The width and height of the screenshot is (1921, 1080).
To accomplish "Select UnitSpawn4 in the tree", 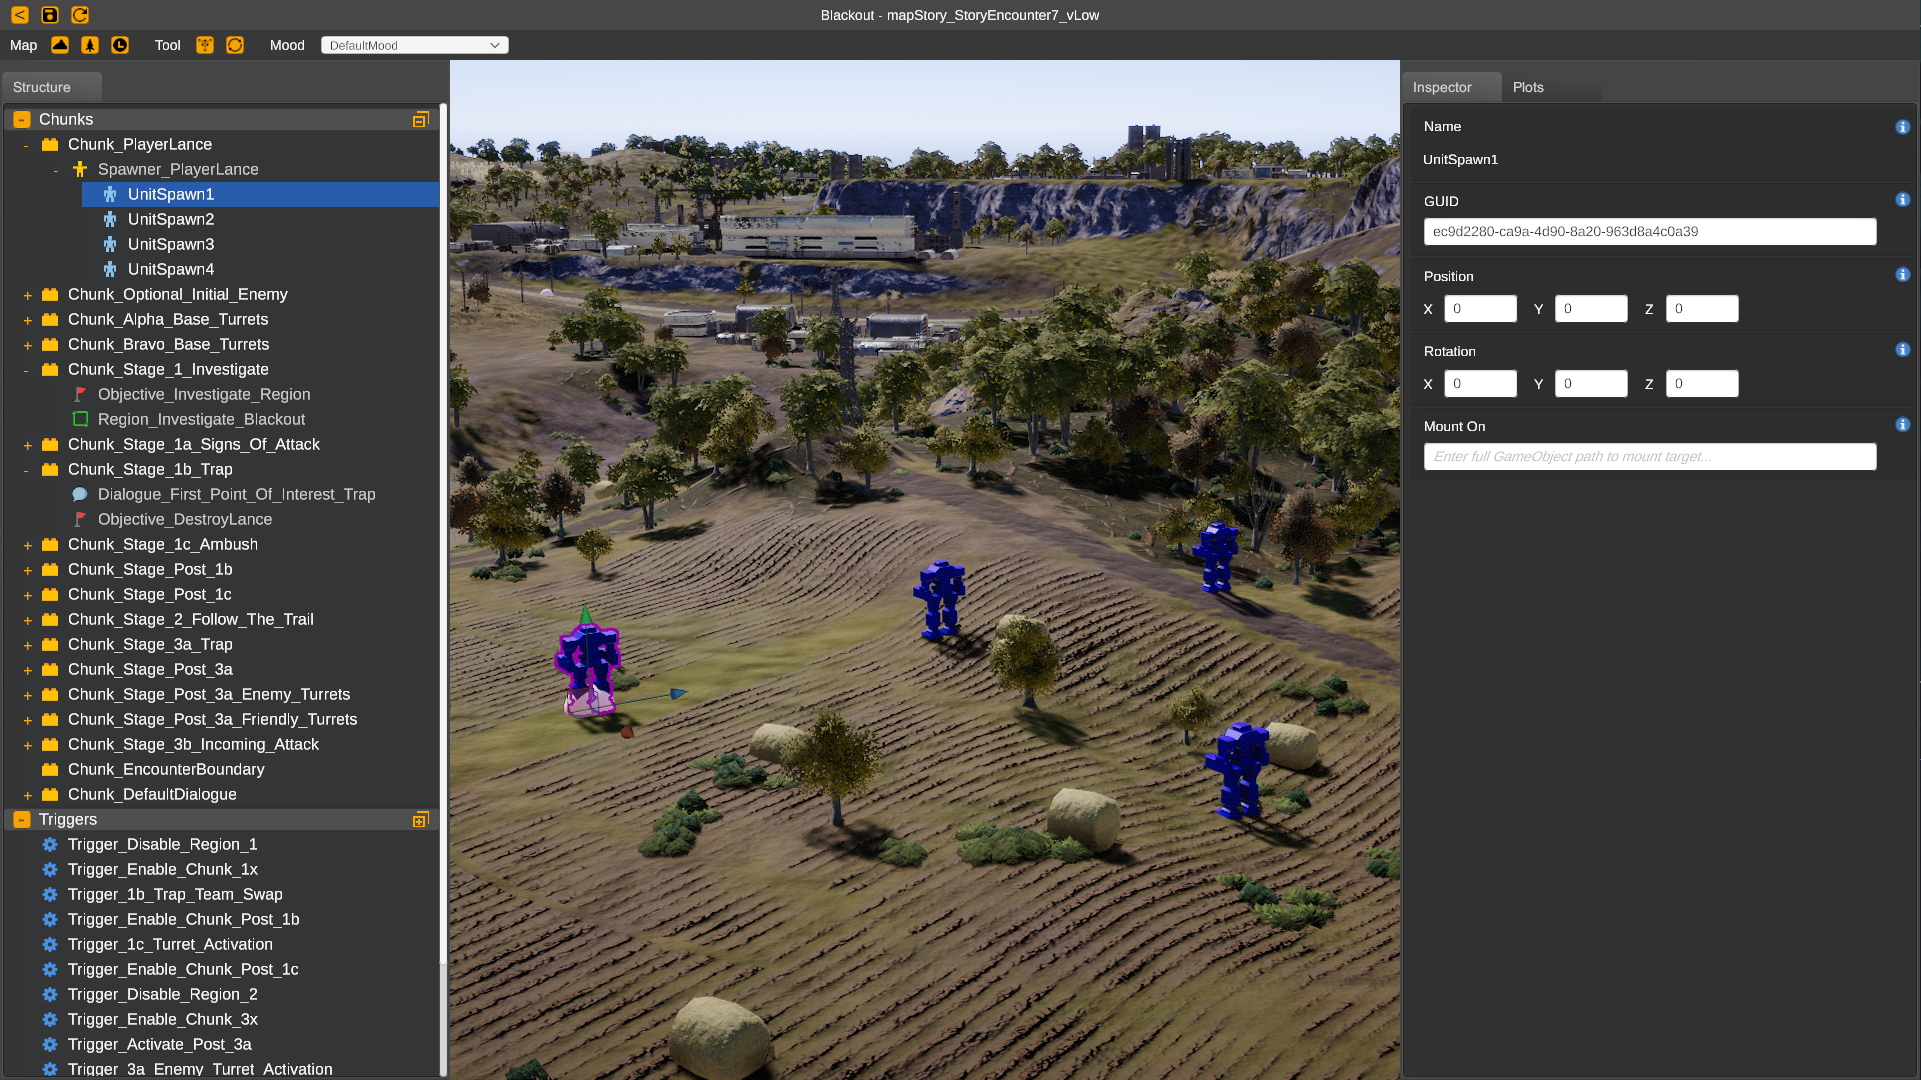I will pos(260,269).
